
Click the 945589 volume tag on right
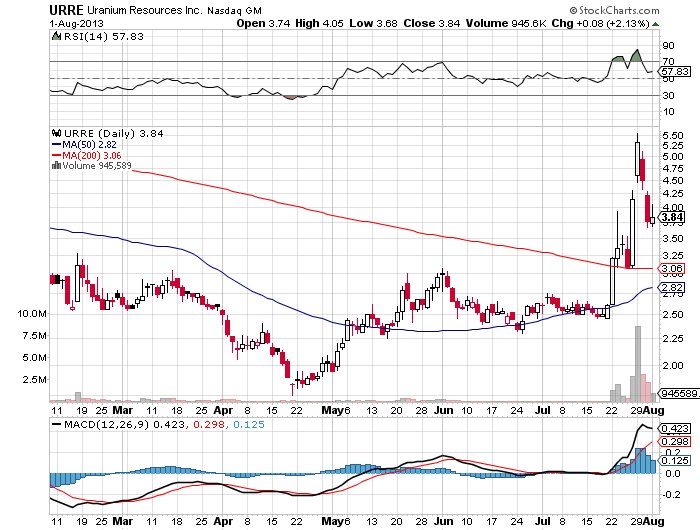point(679,394)
